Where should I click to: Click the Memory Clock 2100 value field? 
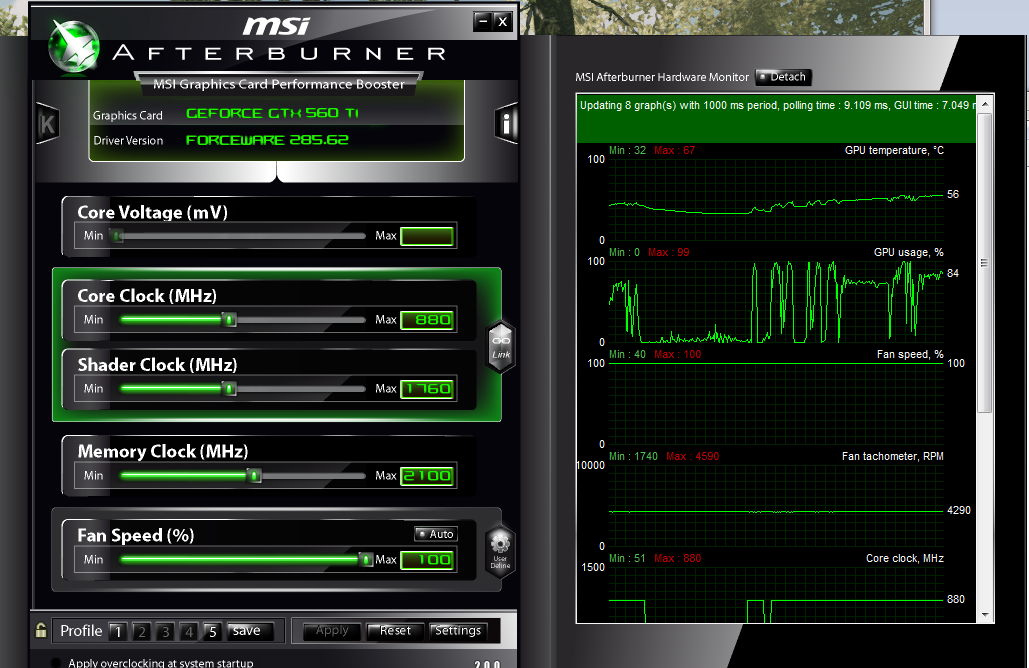427,476
